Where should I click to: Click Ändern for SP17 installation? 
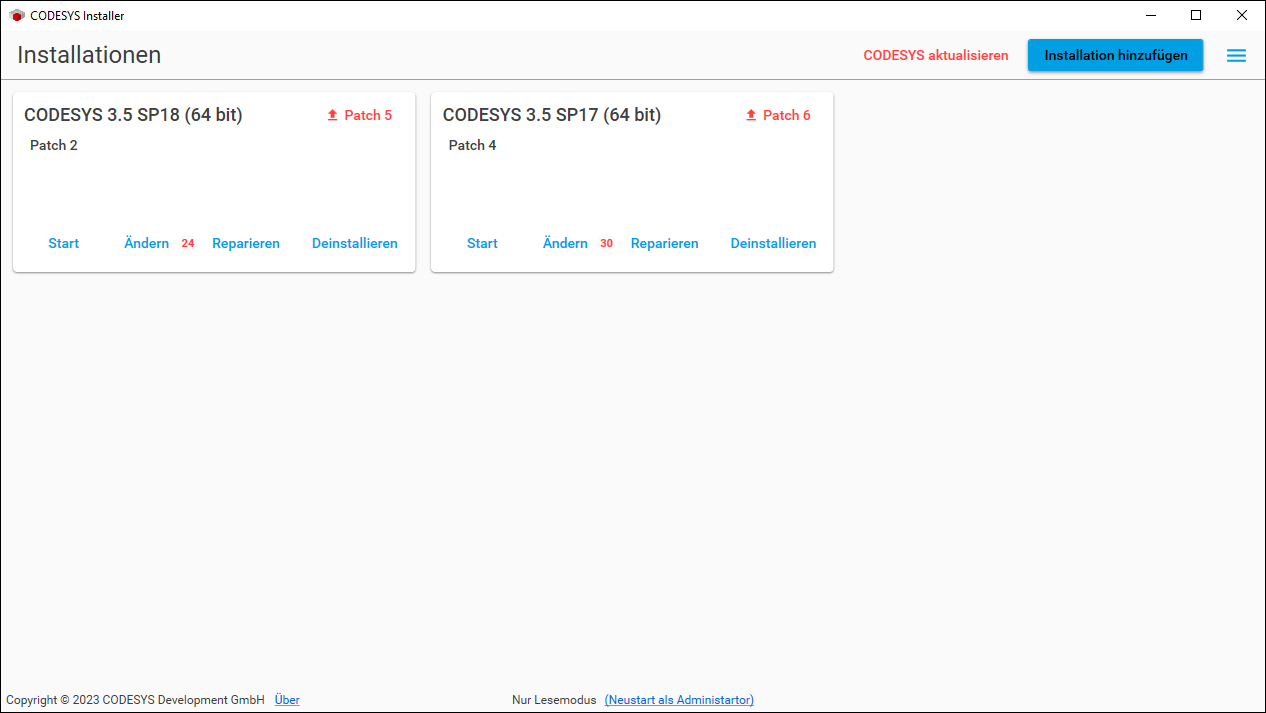coord(565,243)
